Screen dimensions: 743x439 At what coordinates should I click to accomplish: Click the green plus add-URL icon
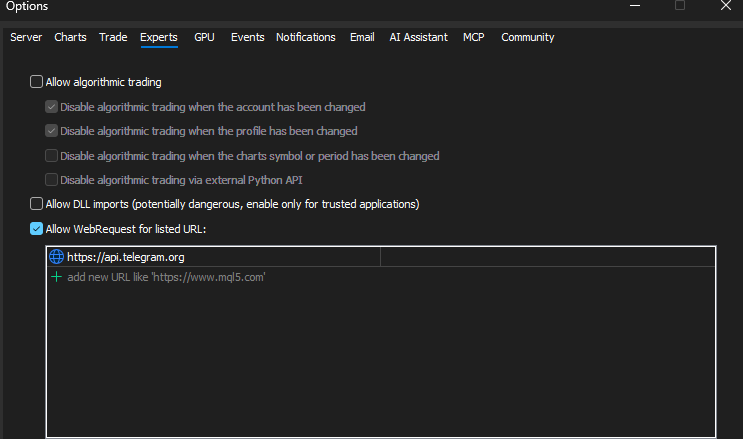(x=56, y=276)
